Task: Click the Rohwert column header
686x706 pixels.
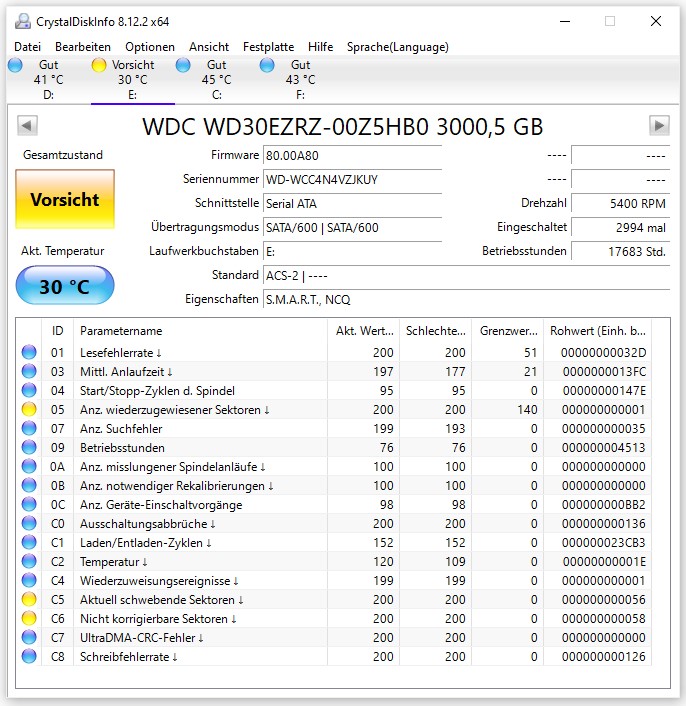Action: (597, 331)
